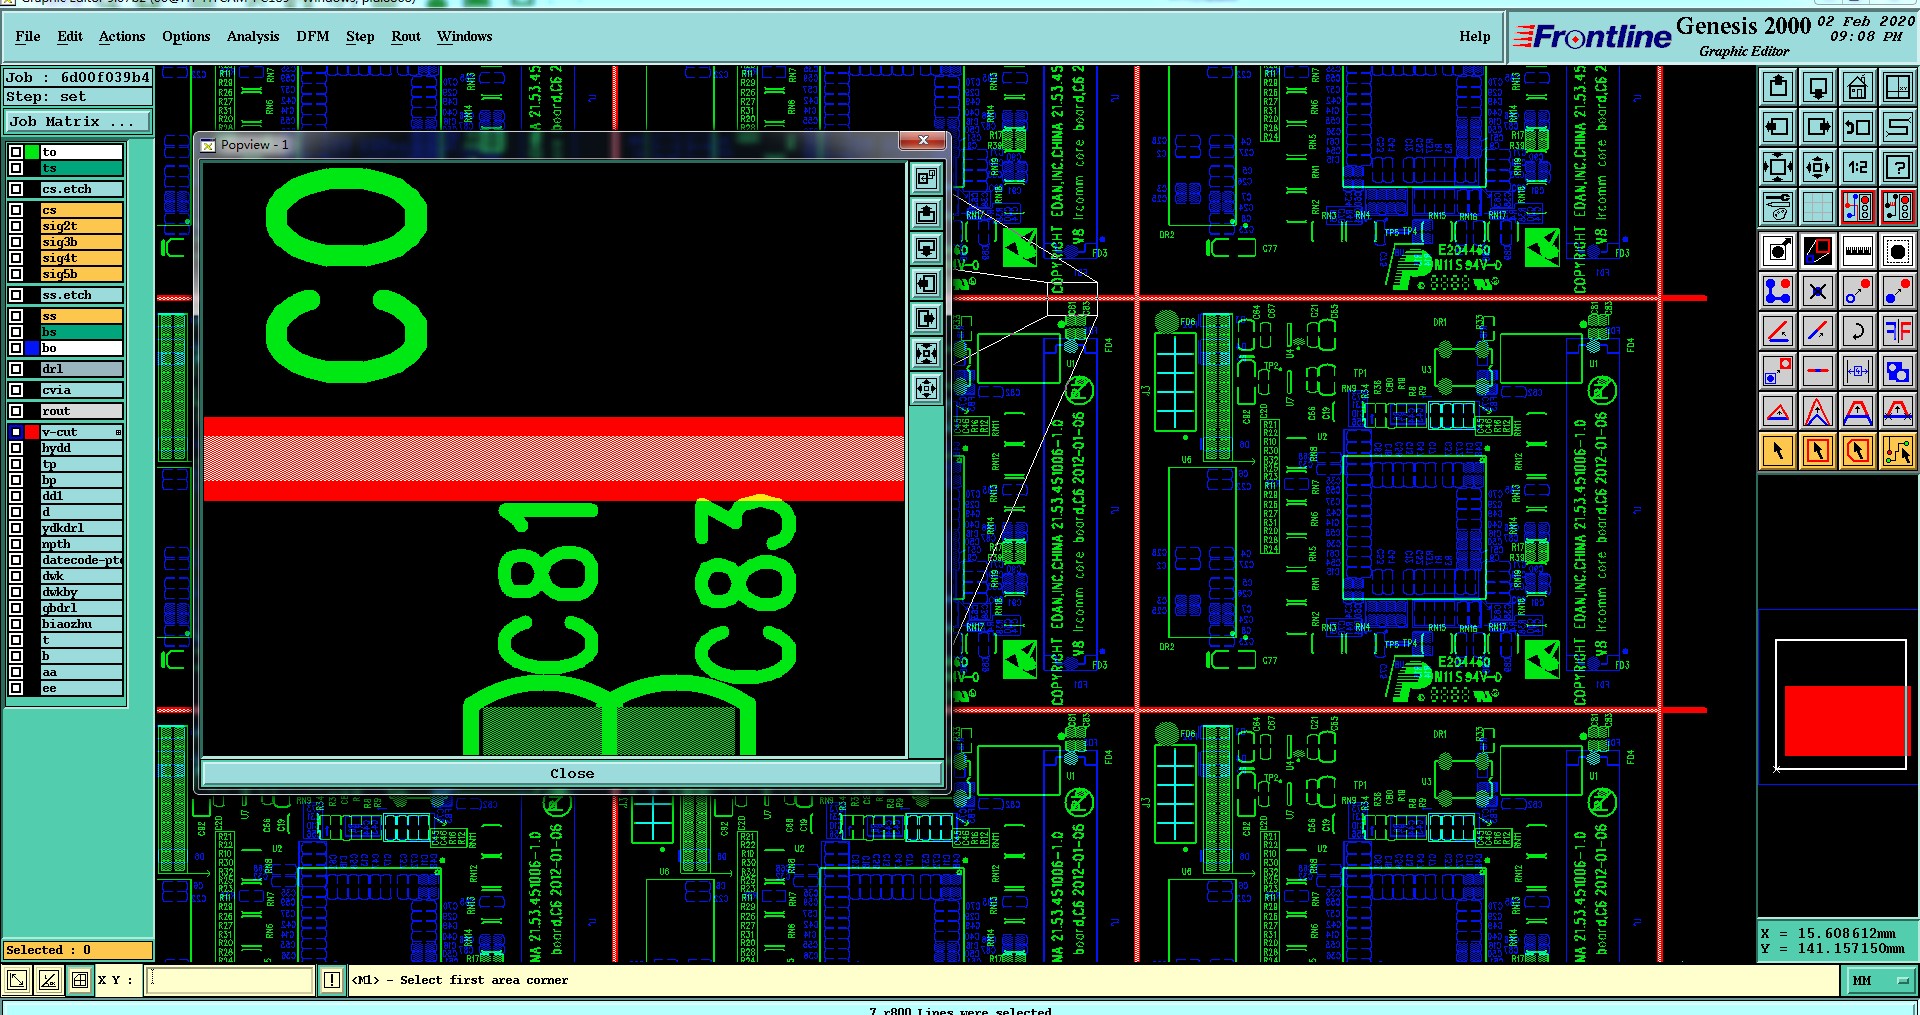The width and height of the screenshot is (1920, 1015).
Task: Open the Windows menu
Action: [465, 36]
